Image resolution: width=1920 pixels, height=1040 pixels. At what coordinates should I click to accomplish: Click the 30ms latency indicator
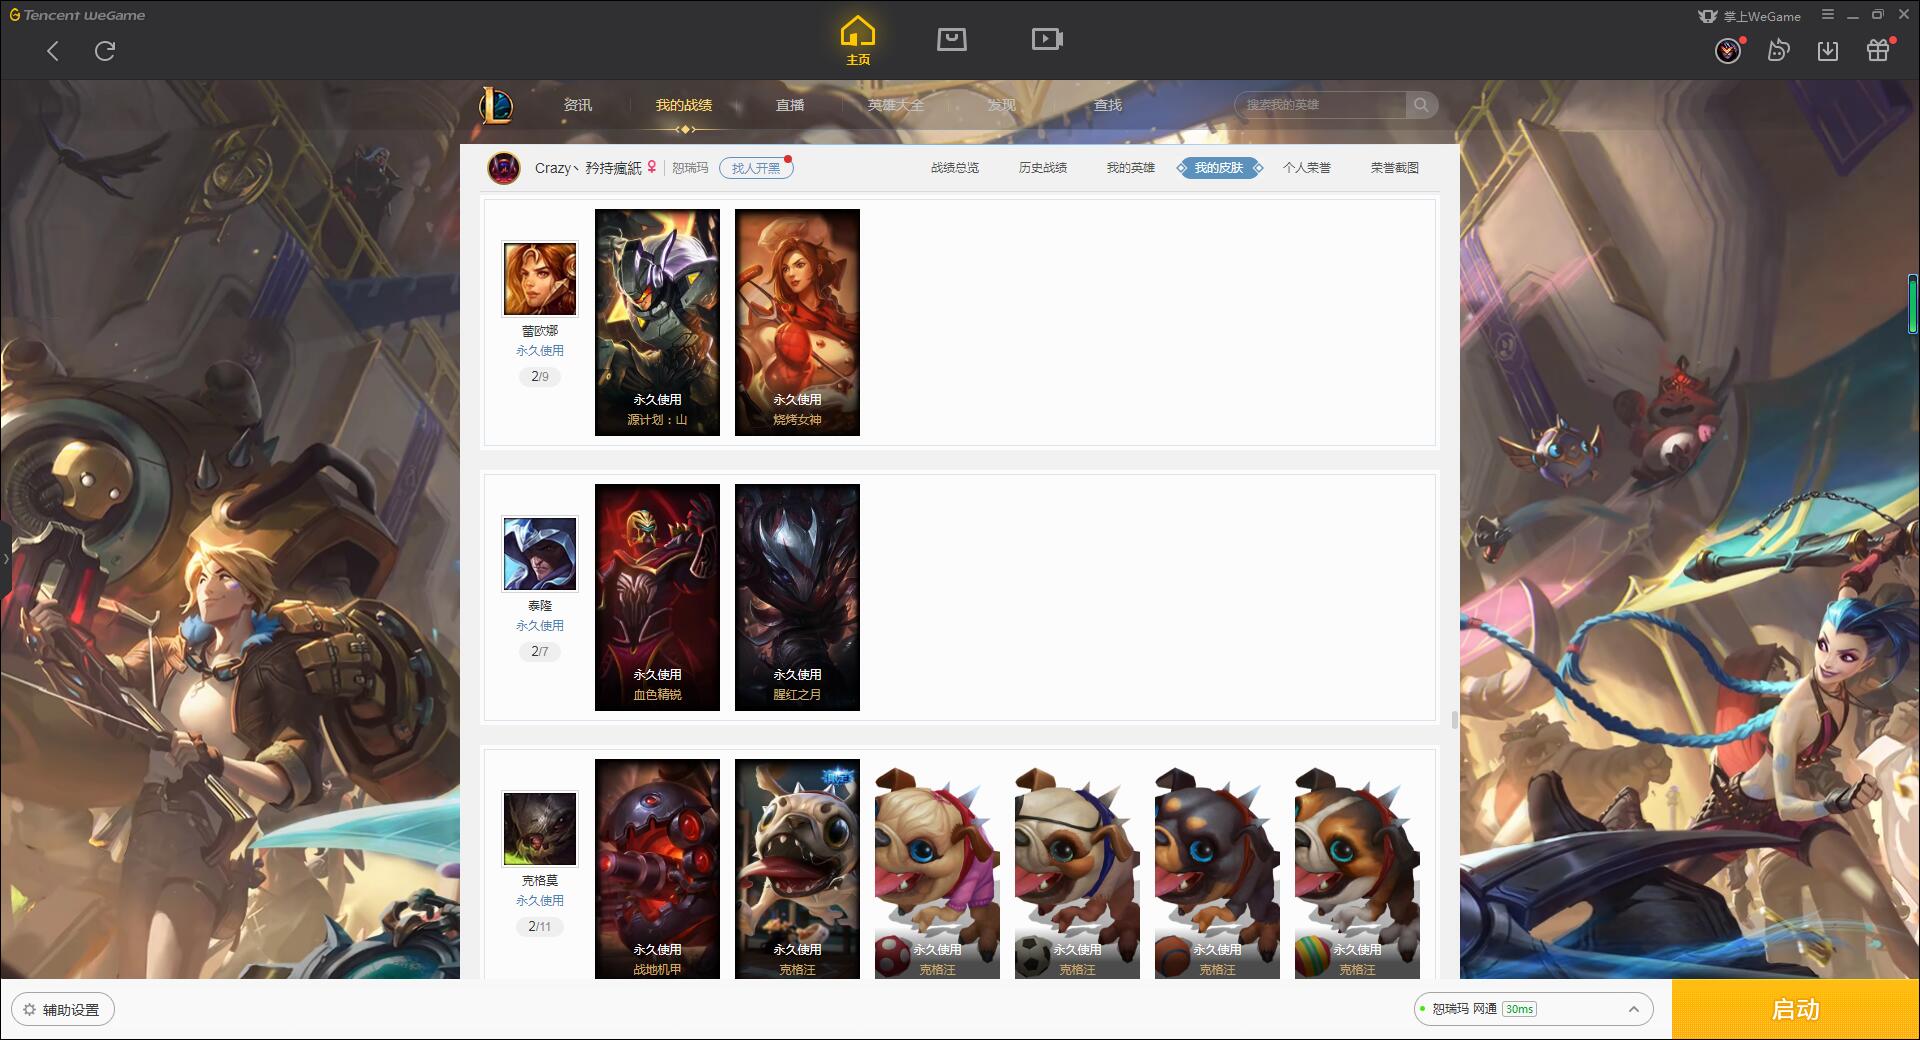tap(1519, 1010)
